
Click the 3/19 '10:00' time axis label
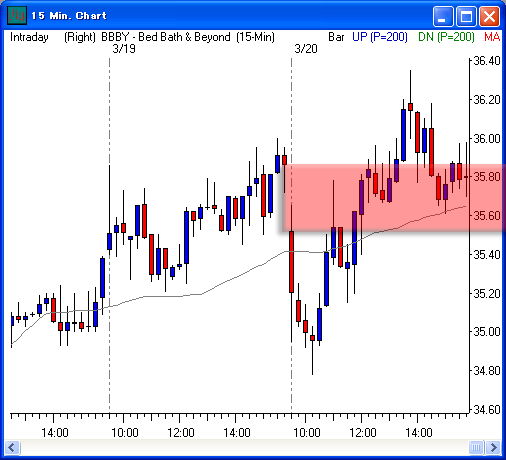125,433
